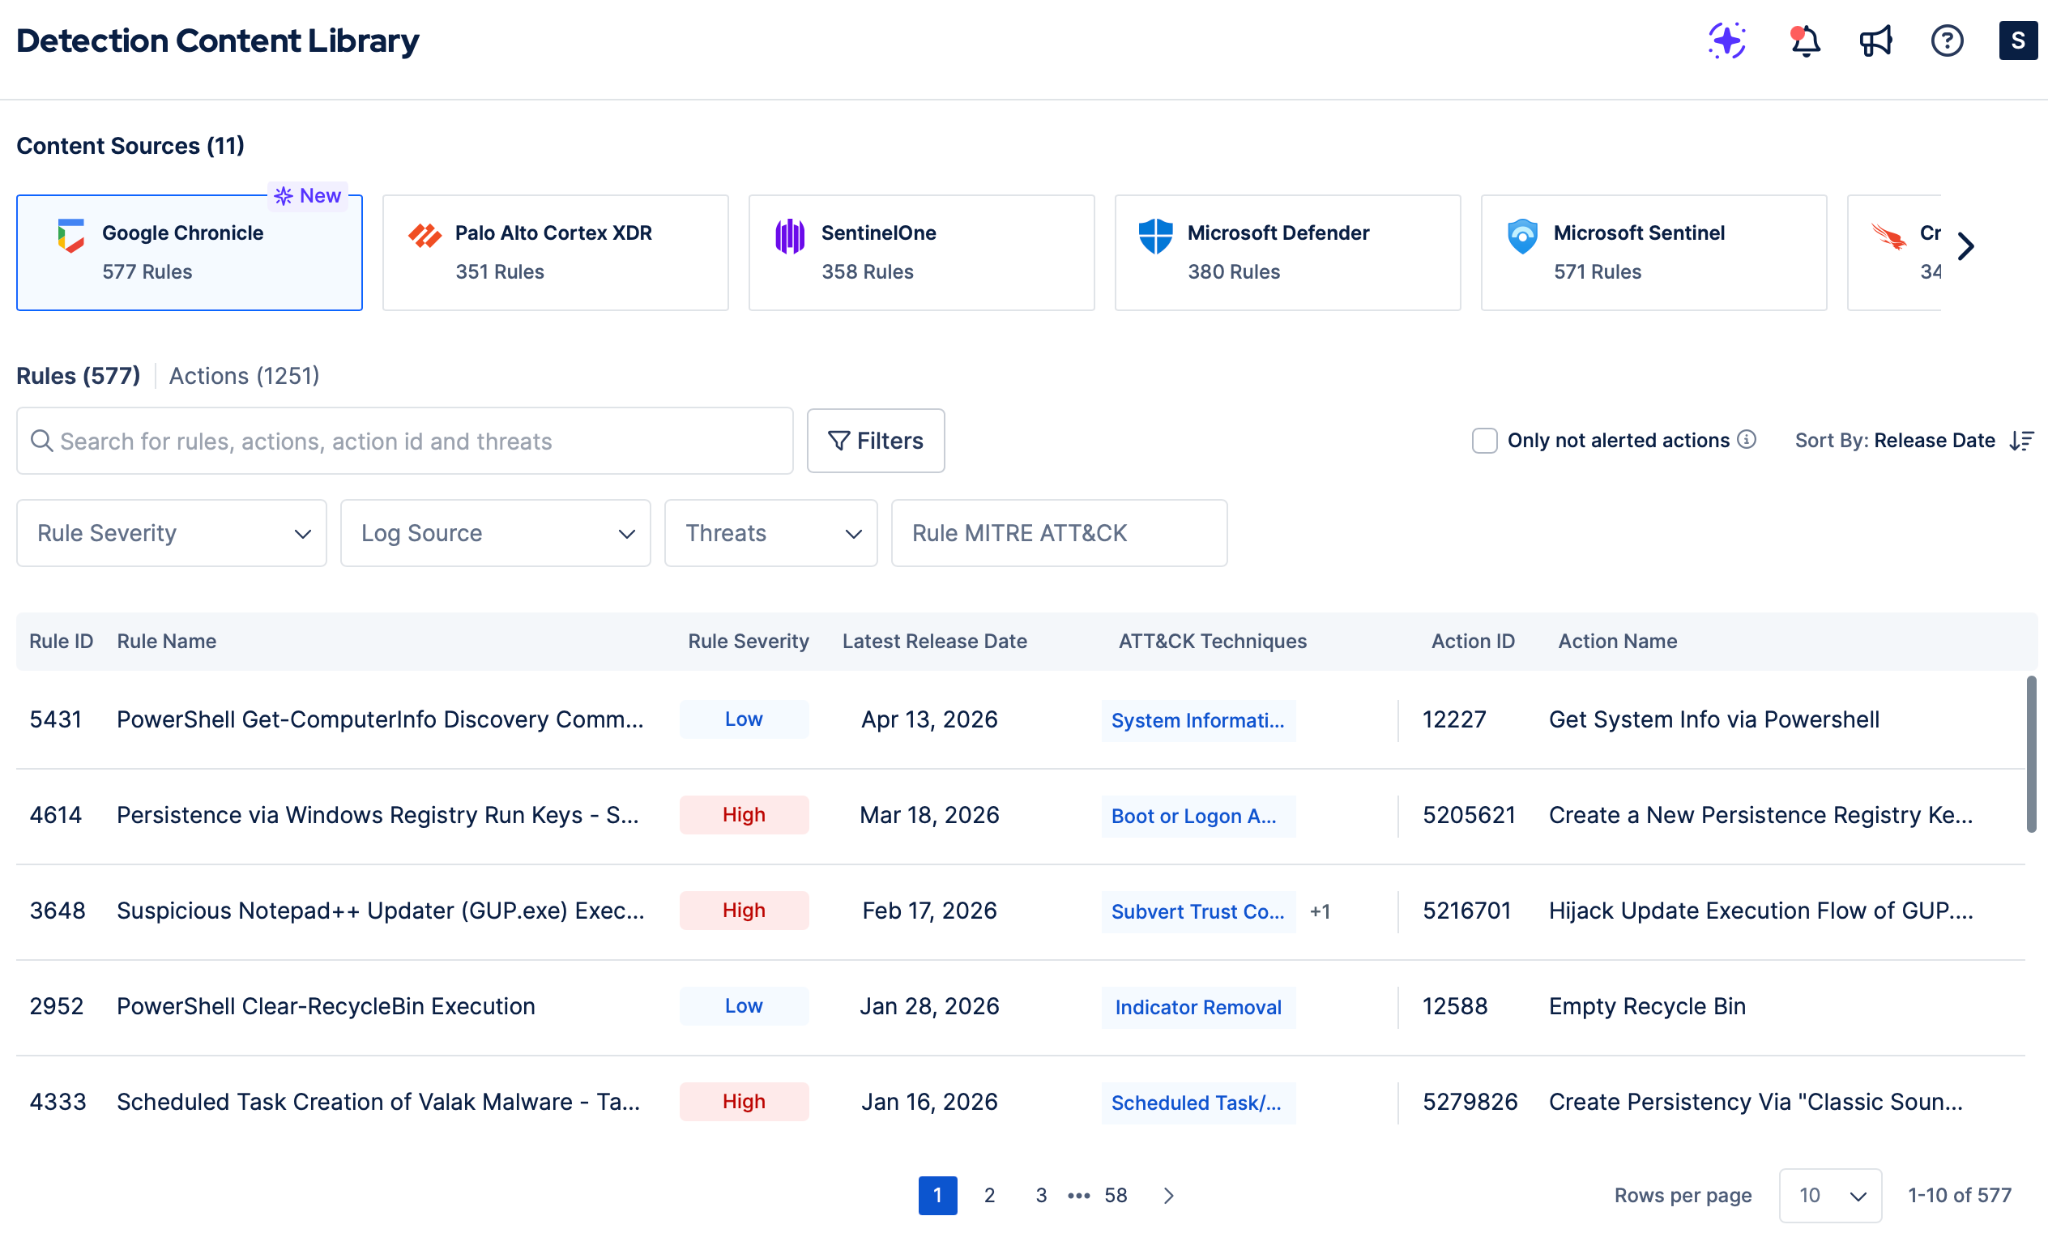Click Action ID 12227
The image size is (2048, 1238).
coord(1454,720)
